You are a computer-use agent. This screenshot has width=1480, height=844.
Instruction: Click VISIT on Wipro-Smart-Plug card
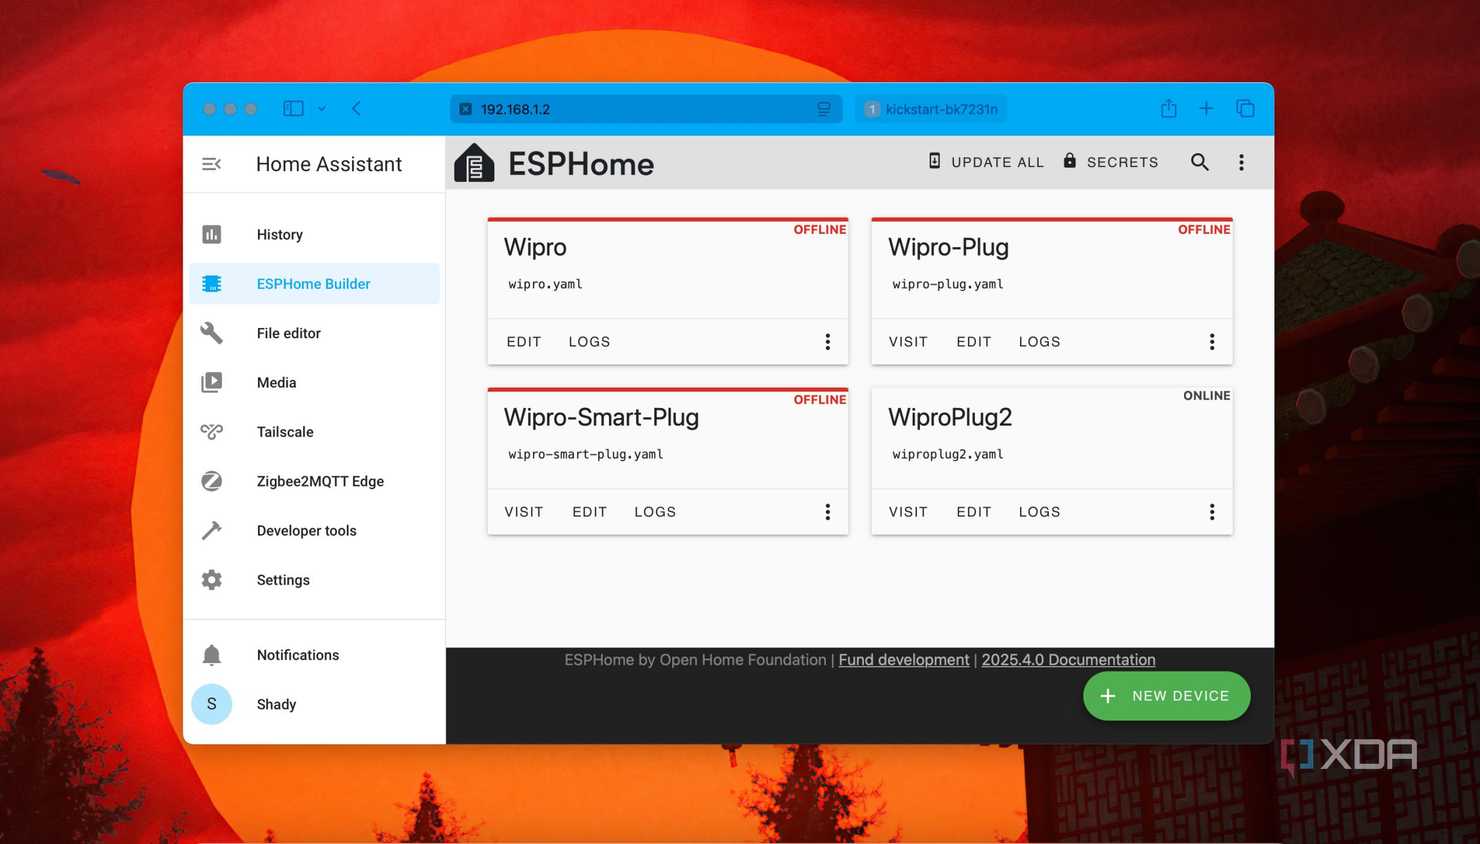pos(524,512)
